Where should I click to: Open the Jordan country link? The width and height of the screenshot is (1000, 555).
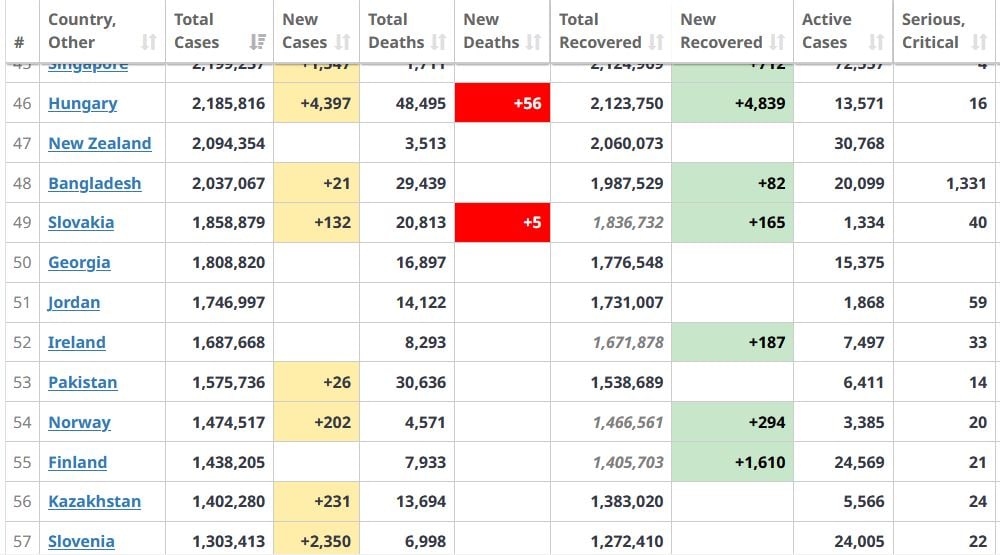(74, 302)
